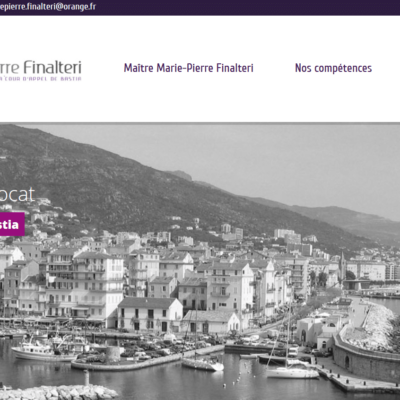Click the white sailboat moored at the pier

[x=292, y=371]
